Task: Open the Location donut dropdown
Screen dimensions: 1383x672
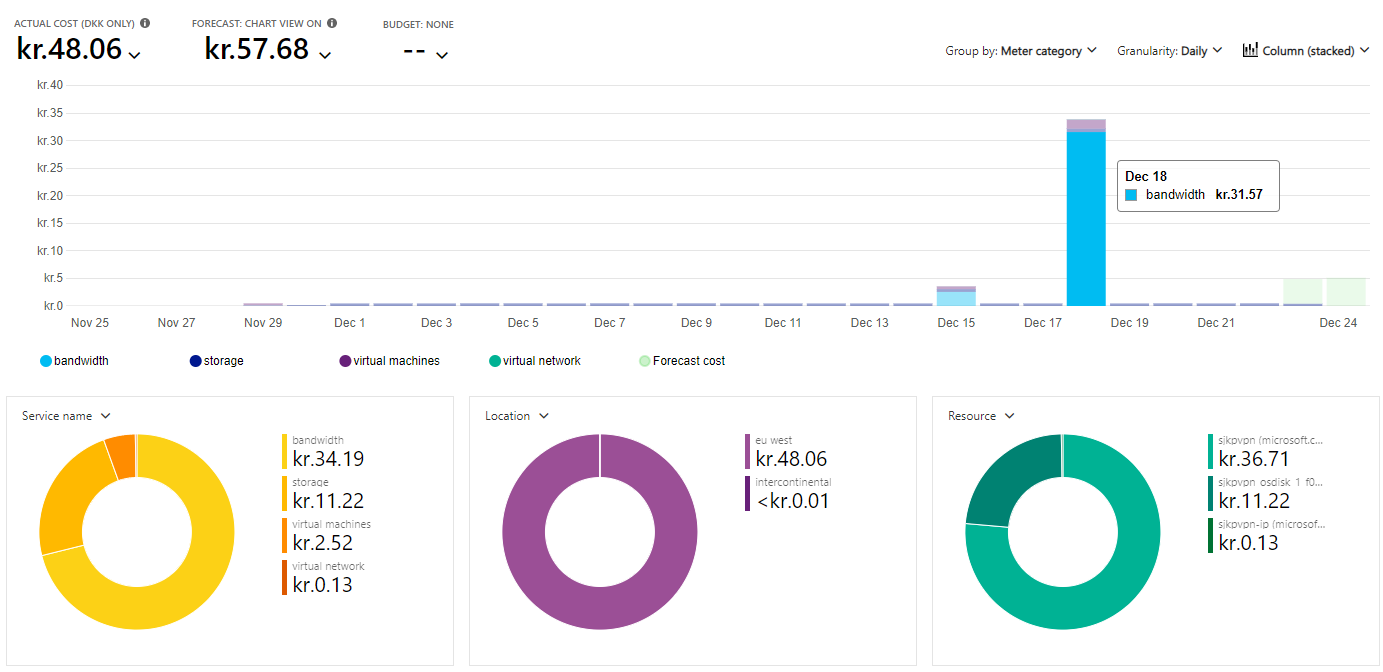Action: (517, 416)
